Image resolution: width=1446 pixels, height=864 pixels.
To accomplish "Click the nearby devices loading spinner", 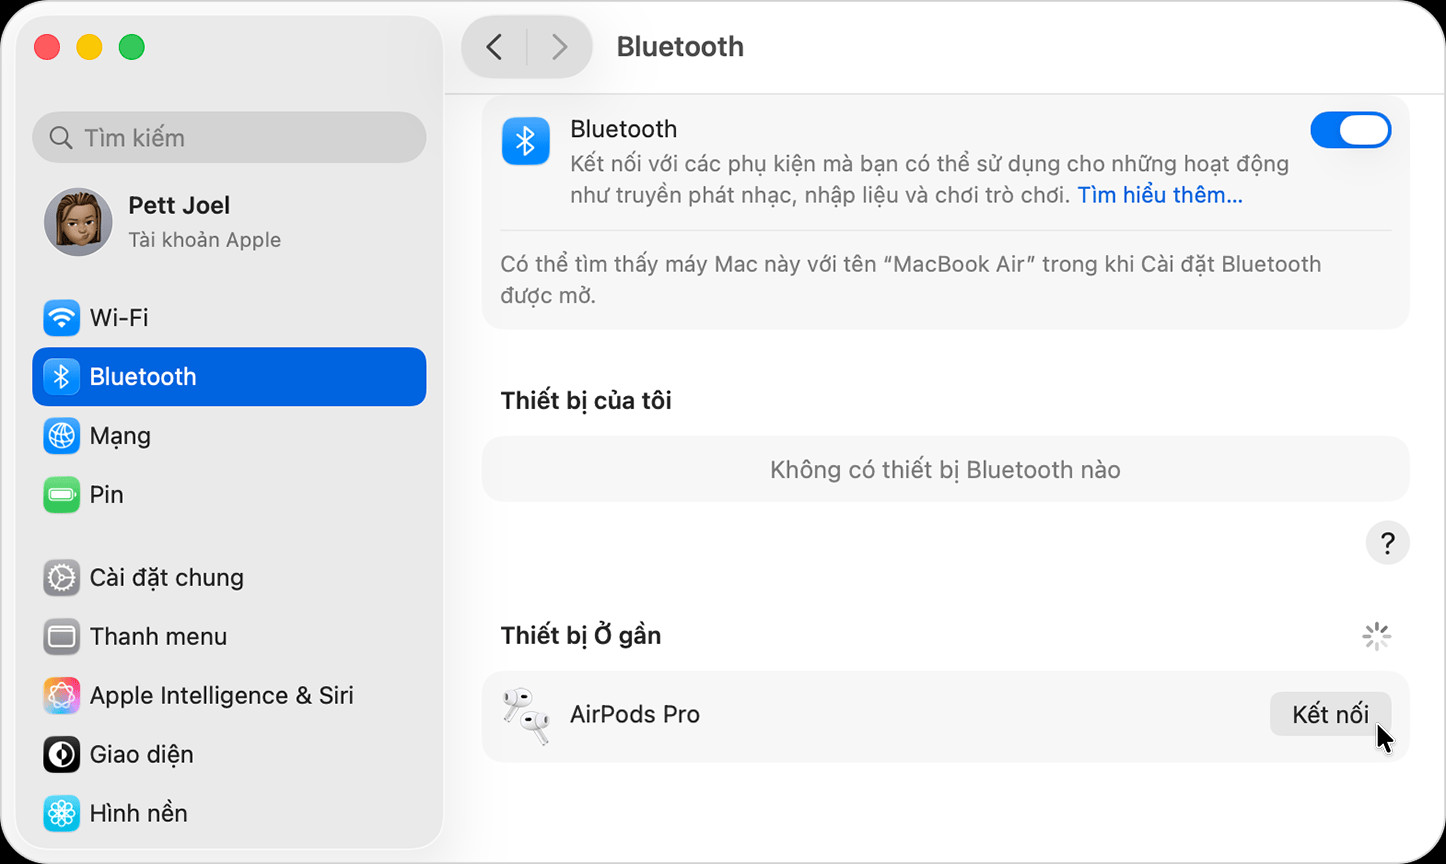I will point(1376,636).
